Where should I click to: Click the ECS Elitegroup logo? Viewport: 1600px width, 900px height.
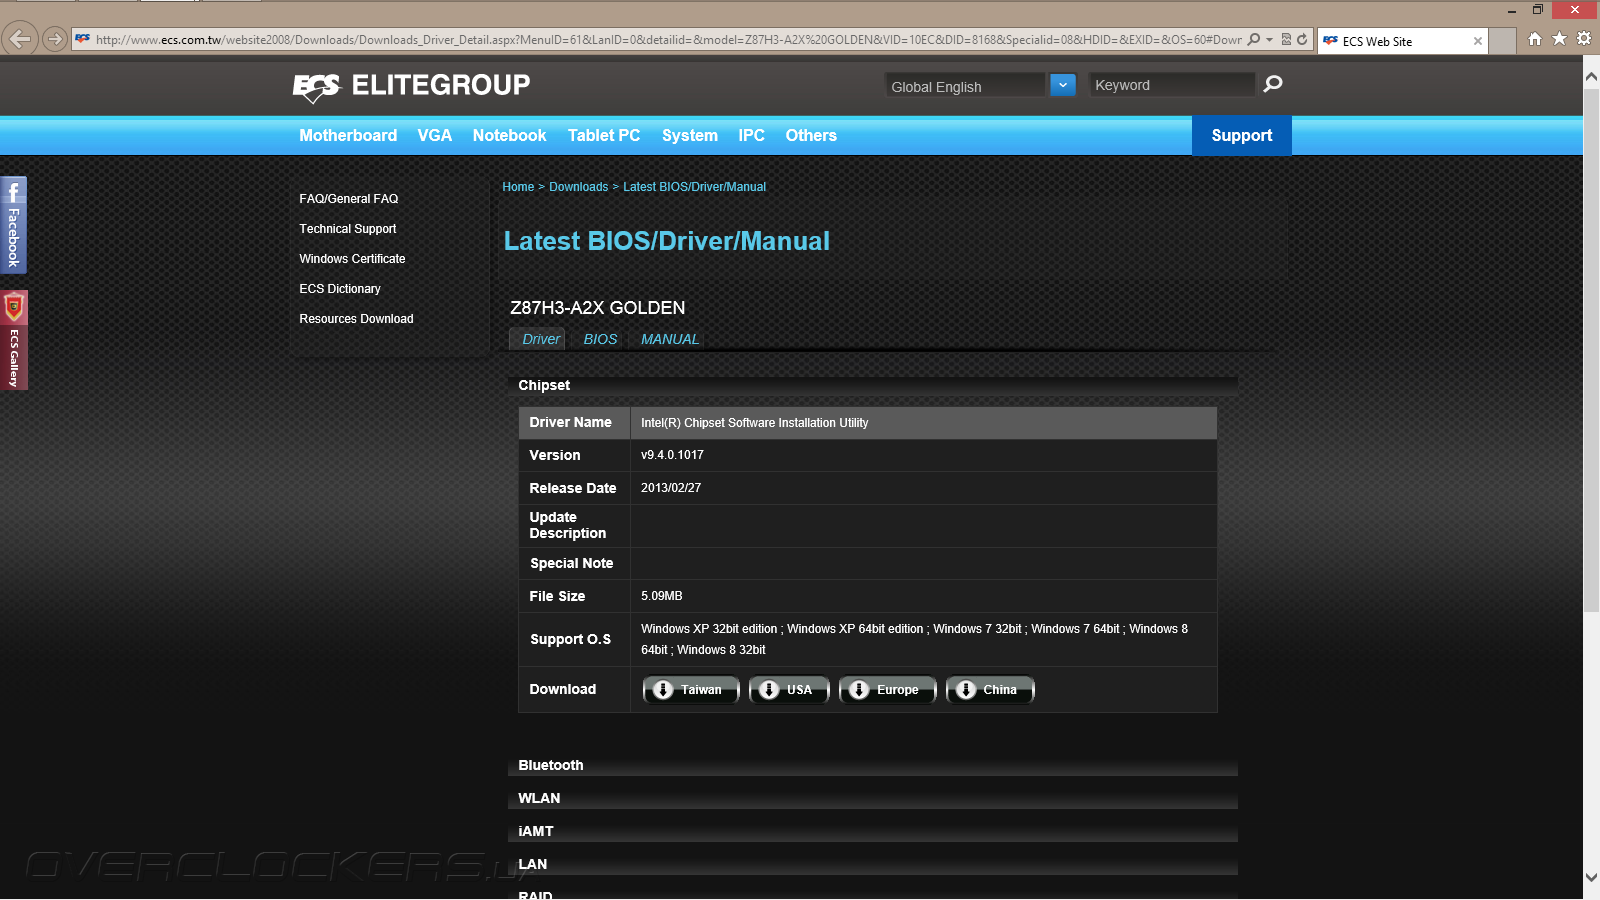pos(411,87)
